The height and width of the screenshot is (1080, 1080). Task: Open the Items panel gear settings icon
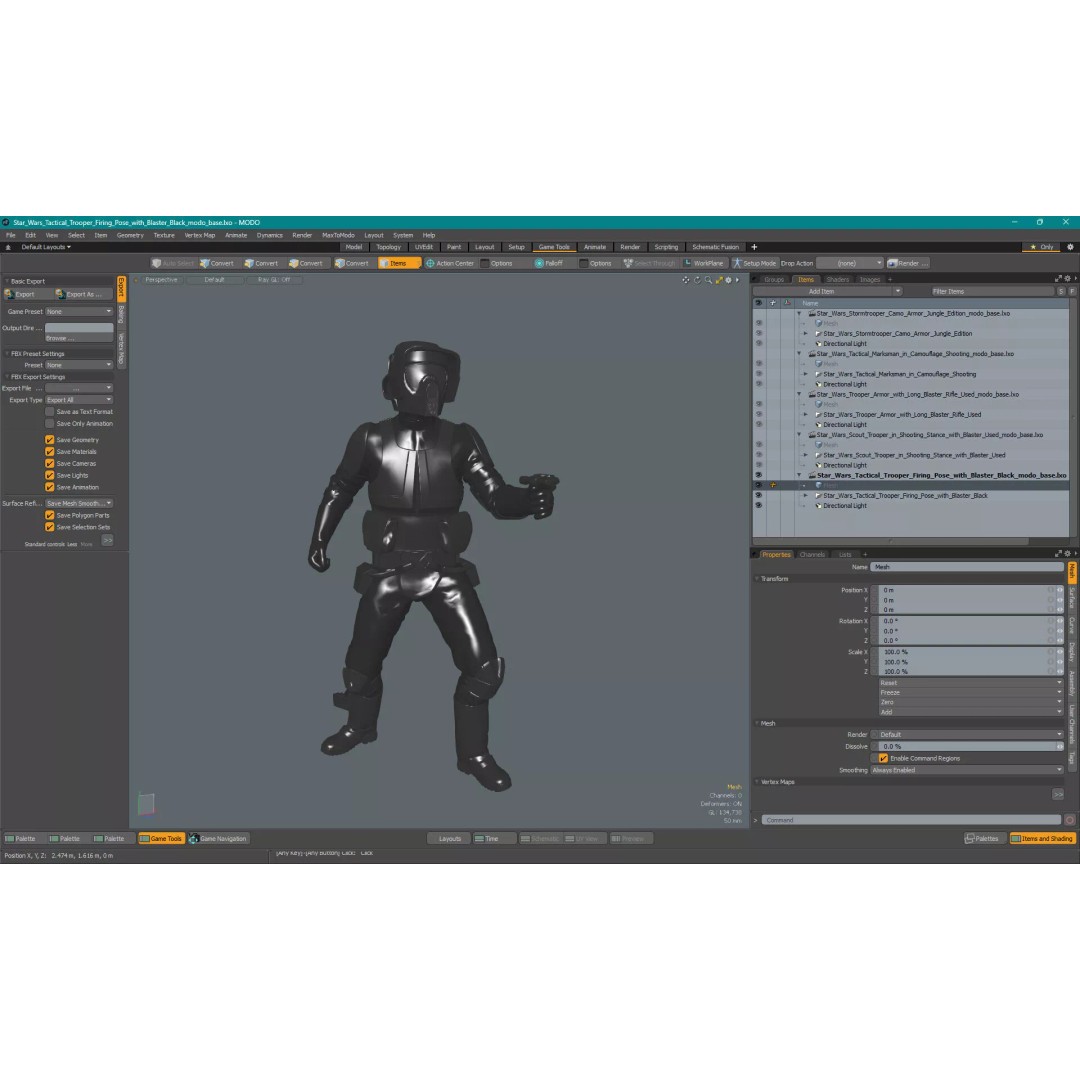pyautogui.click(x=1068, y=279)
